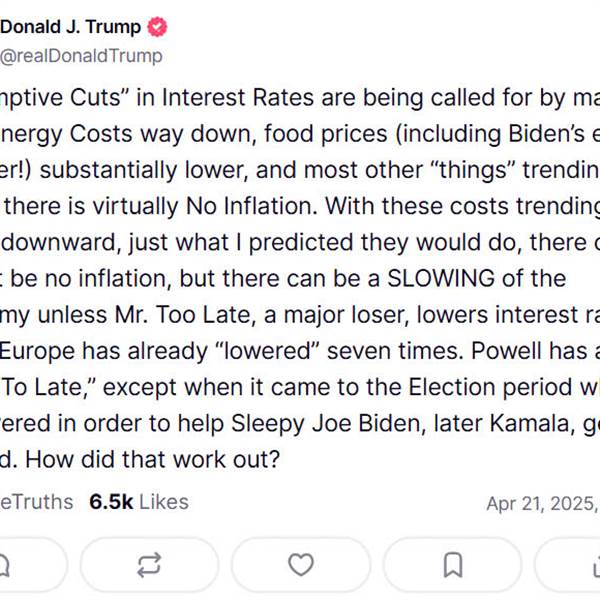
Task: Open the Donald J. Trump profile name
Action: tap(71, 27)
